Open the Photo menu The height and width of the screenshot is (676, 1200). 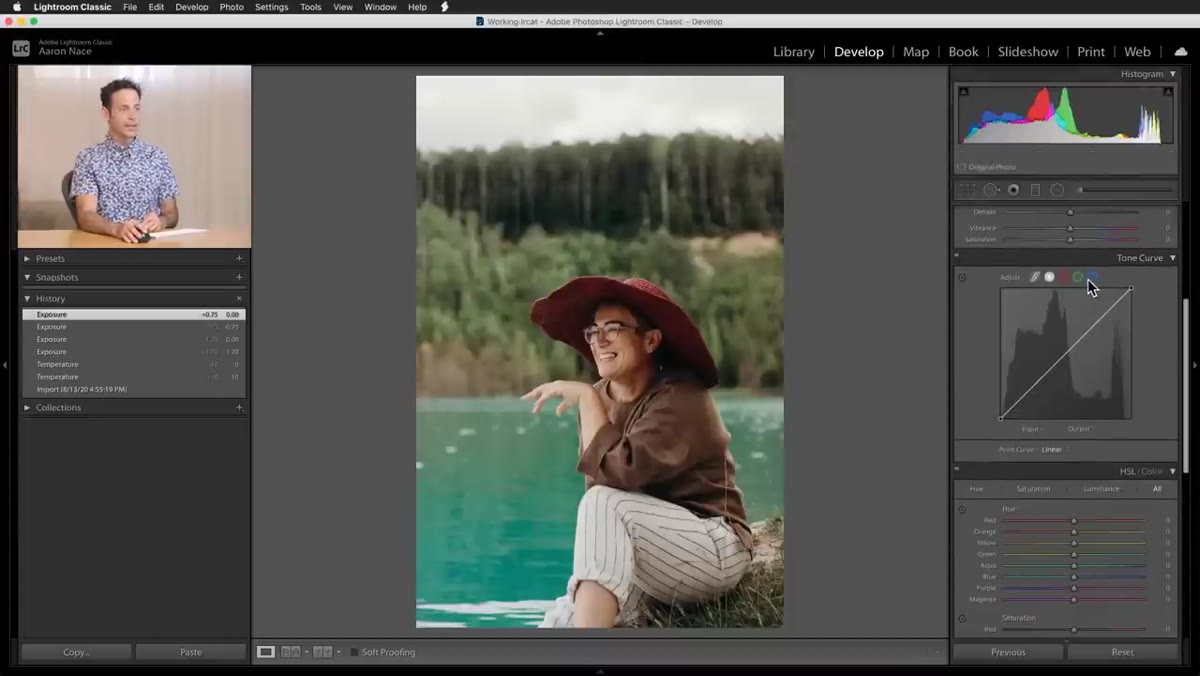point(231,7)
